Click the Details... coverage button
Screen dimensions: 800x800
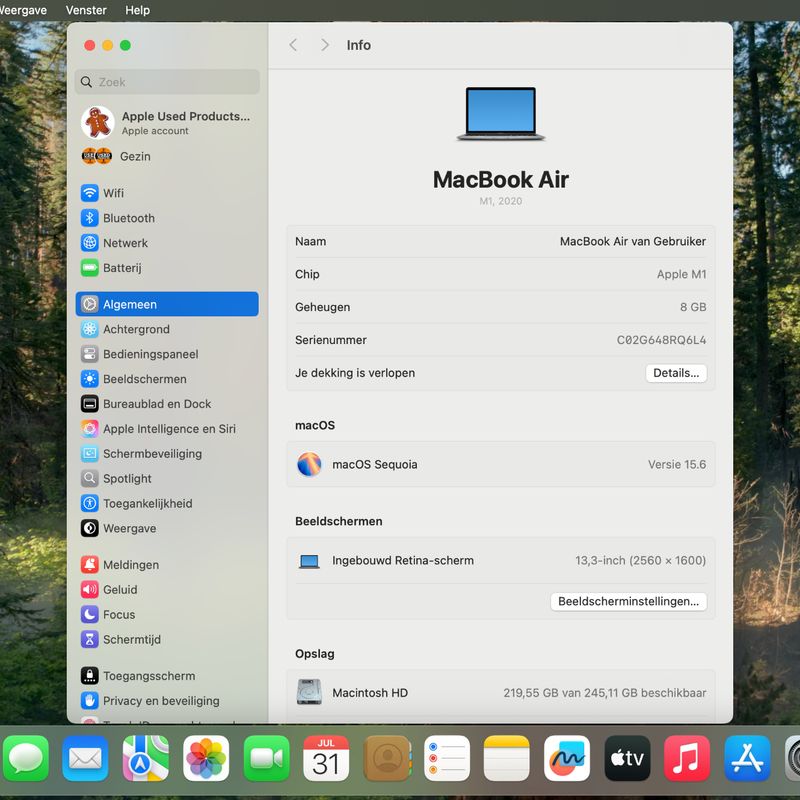(676, 373)
